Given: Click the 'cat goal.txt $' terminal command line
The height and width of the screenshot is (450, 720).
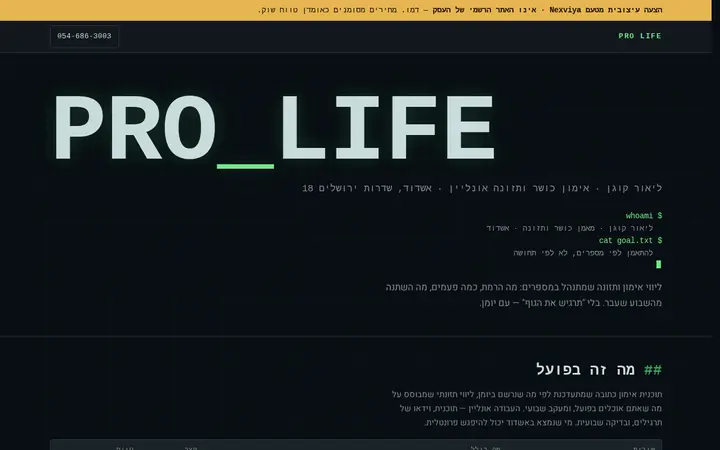Looking at the screenshot, I should (x=630, y=241).
